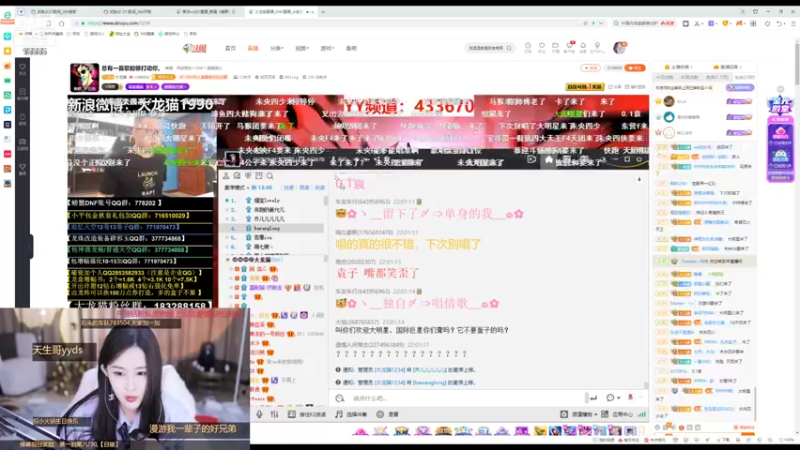Screen dimensions: 800x450
Task: Open the browser sidebar WeChat-style green icon
Action: [7, 95]
